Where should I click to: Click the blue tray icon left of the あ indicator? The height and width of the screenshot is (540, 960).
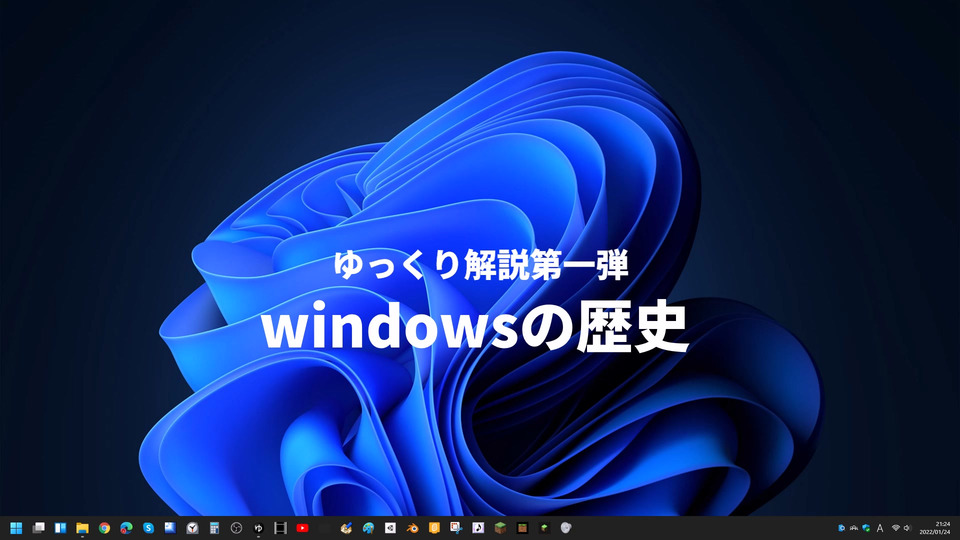point(842,528)
